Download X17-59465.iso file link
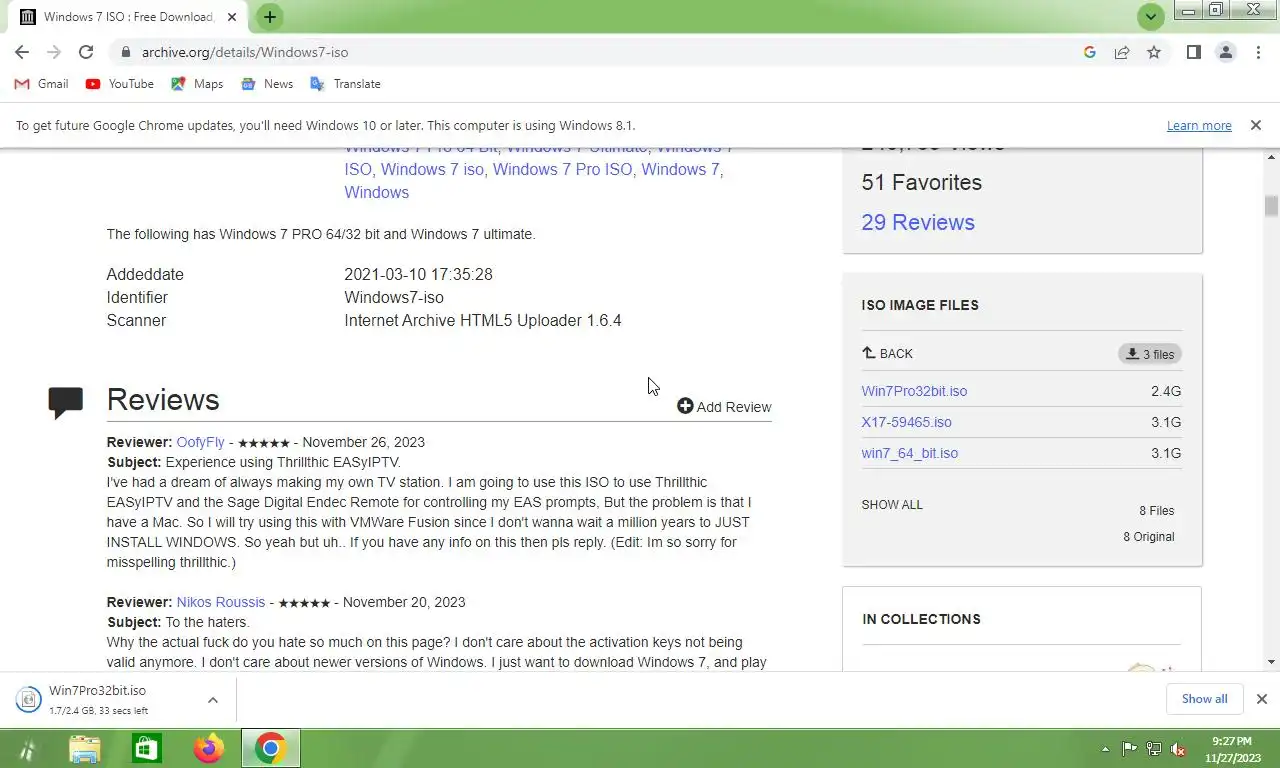 click(906, 422)
